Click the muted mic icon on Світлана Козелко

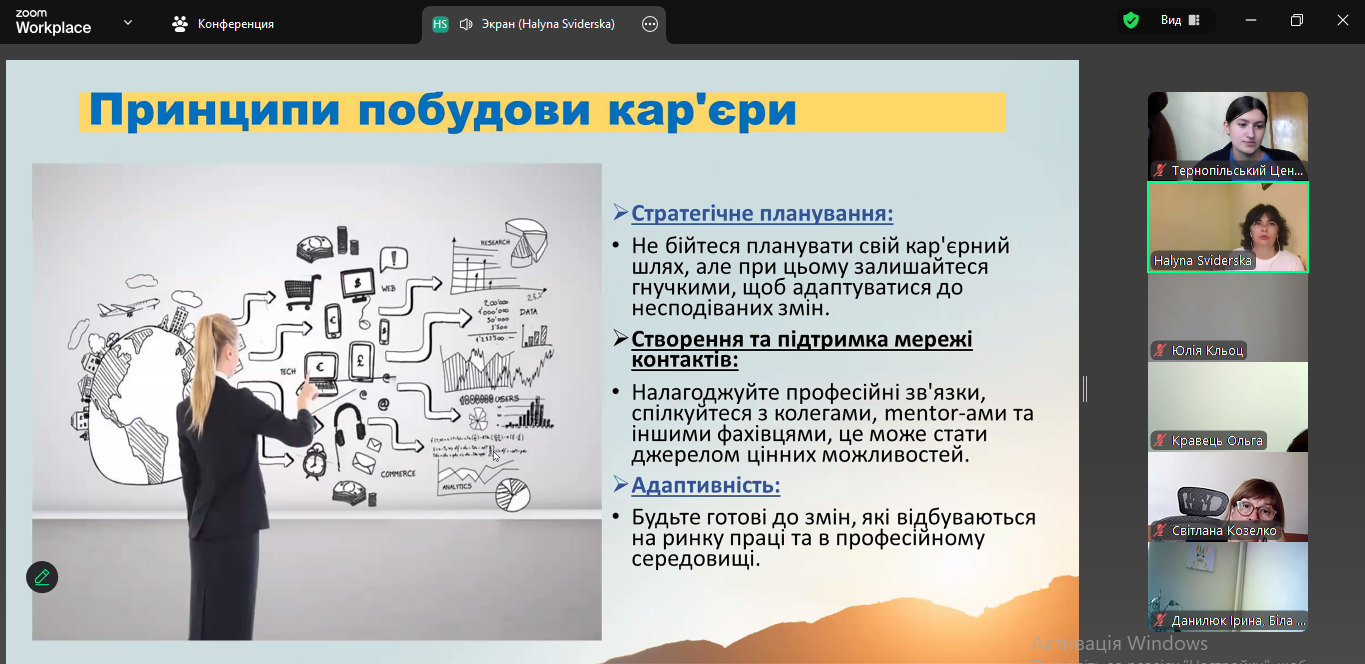click(x=1161, y=531)
